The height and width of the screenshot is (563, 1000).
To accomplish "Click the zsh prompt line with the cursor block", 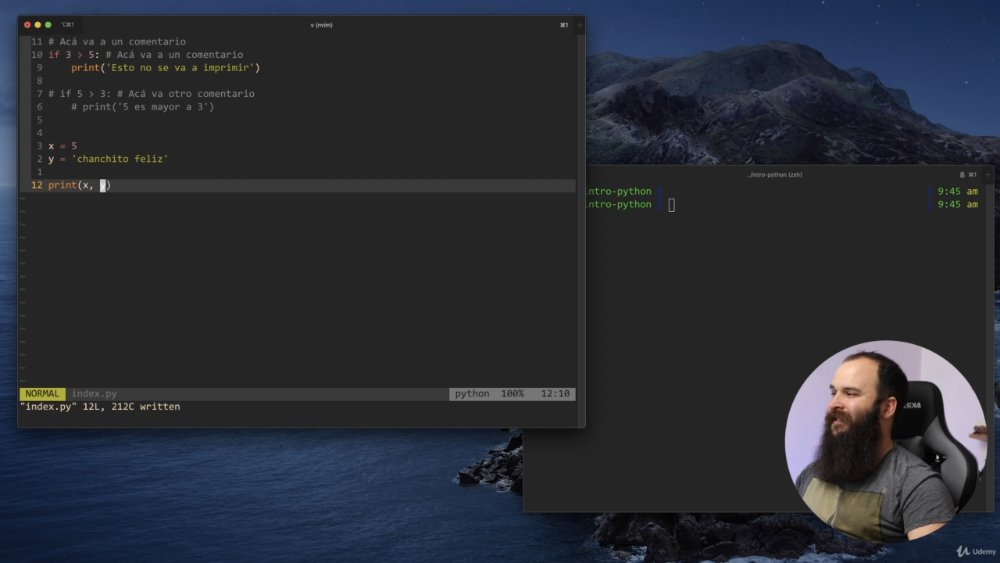I will (x=784, y=205).
